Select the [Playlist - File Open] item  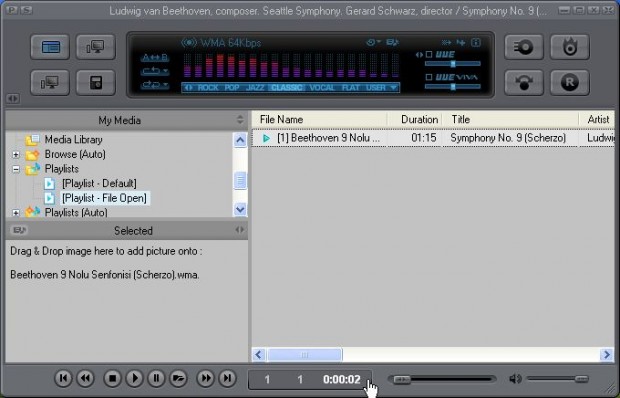(104, 198)
